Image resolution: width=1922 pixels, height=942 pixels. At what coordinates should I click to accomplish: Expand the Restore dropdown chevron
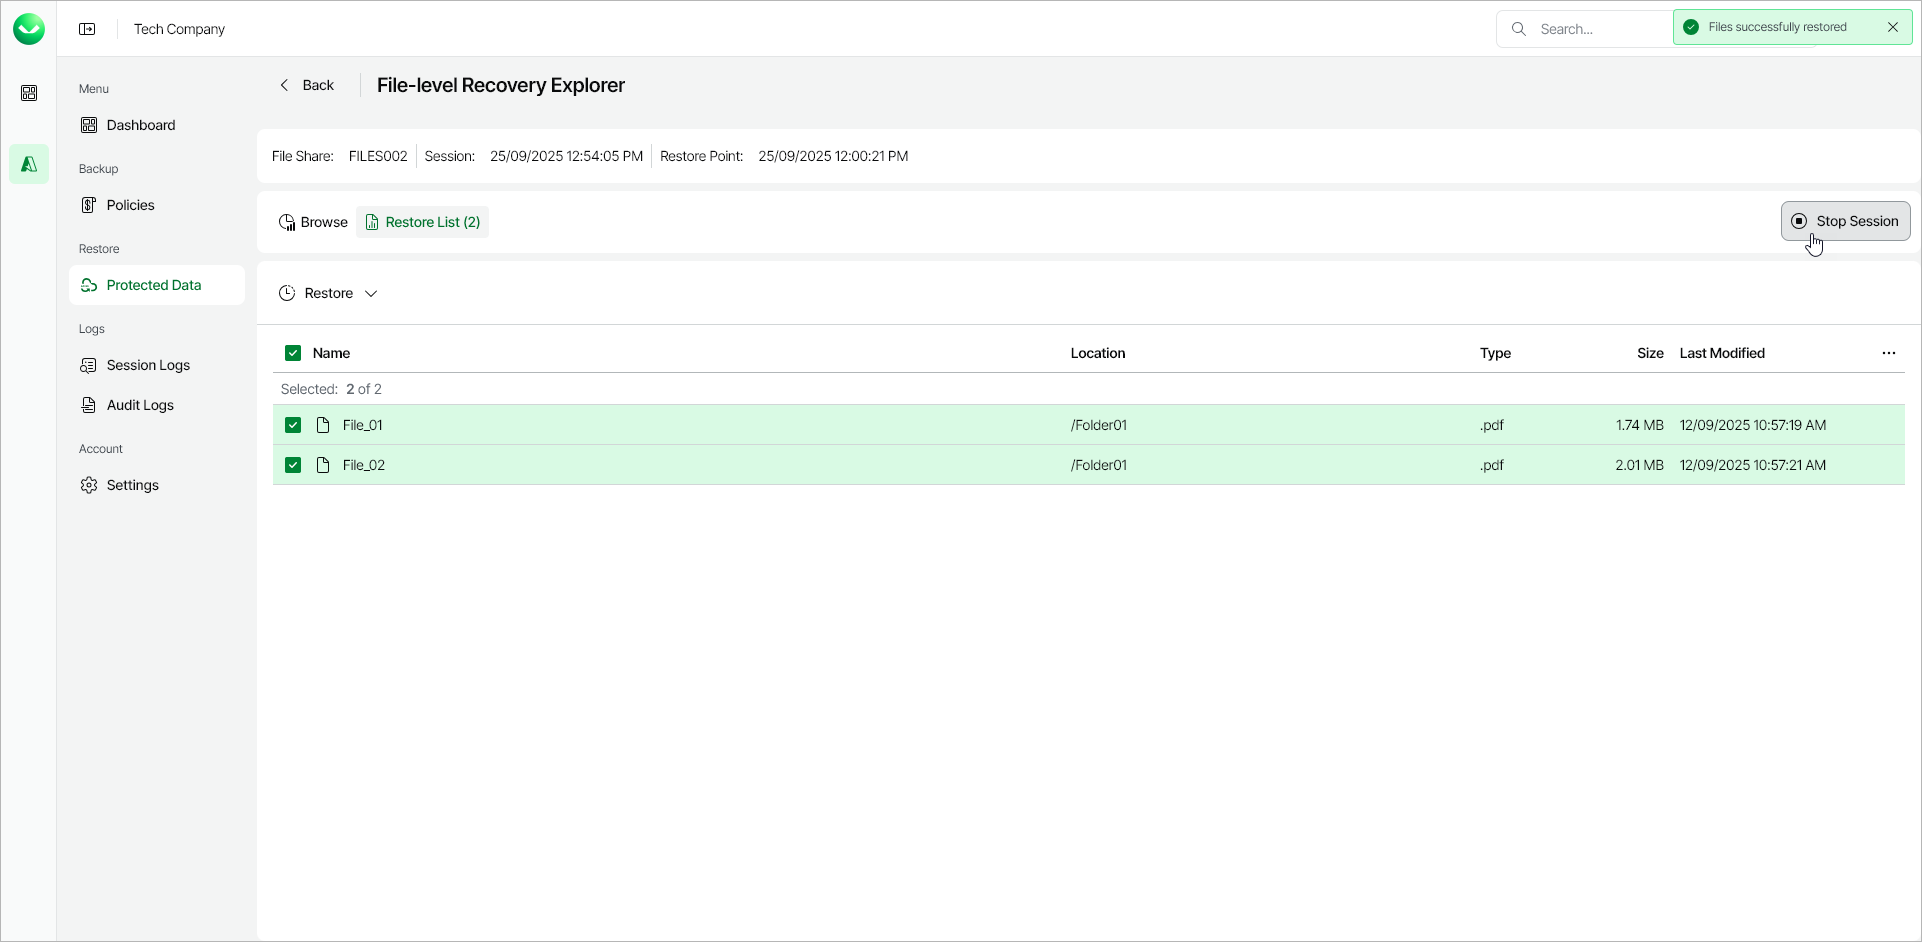click(x=371, y=293)
